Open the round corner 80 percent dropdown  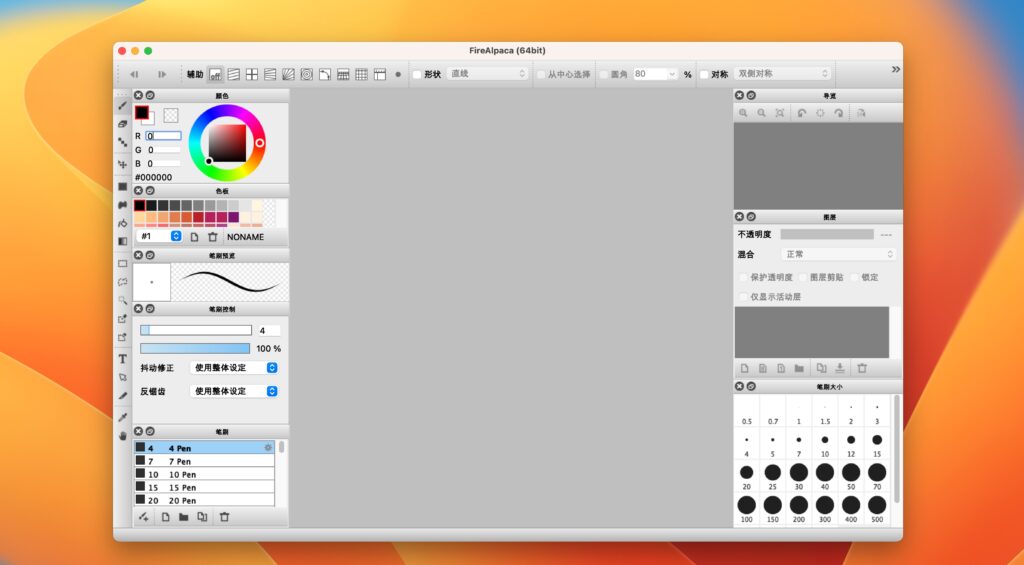(655, 74)
